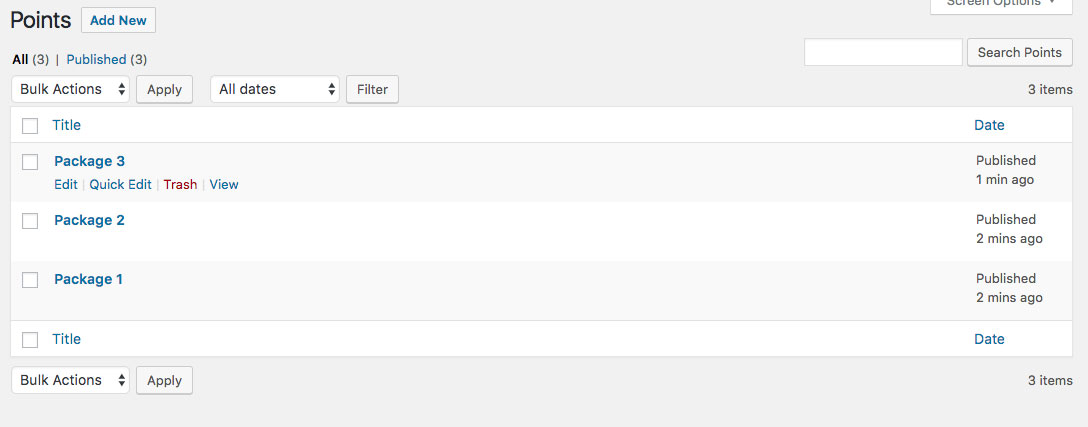Switch to the All posts view

pos(20,60)
